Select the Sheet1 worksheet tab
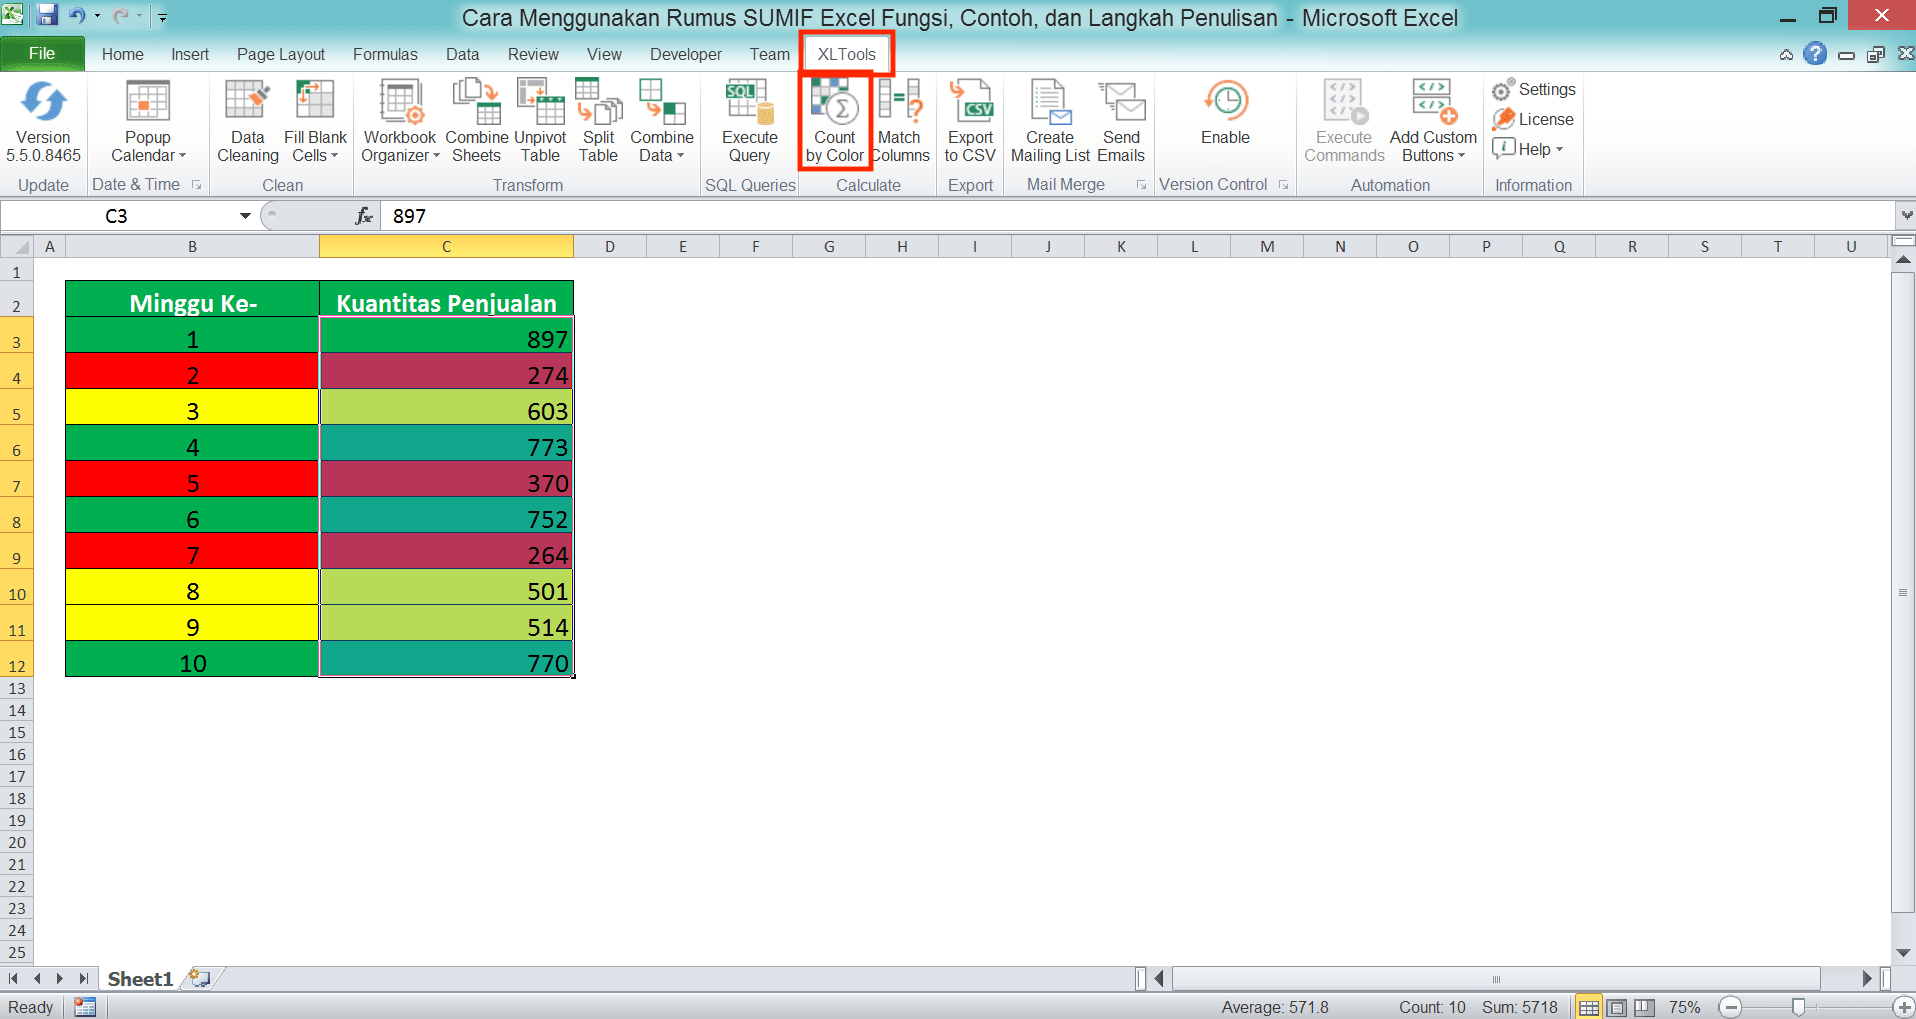Screen dimensions: 1916x1019 pyautogui.click(x=140, y=979)
